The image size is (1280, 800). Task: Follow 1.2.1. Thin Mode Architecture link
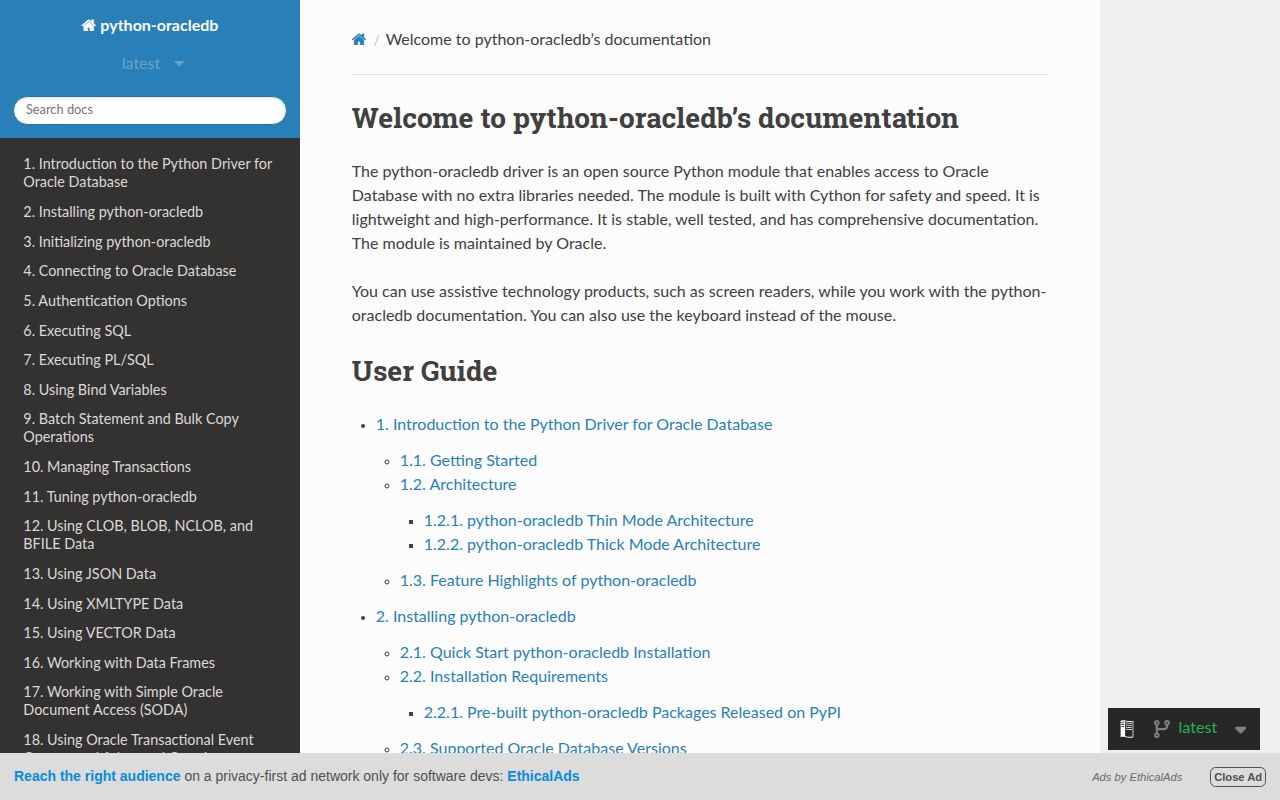pyautogui.click(x=588, y=521)
